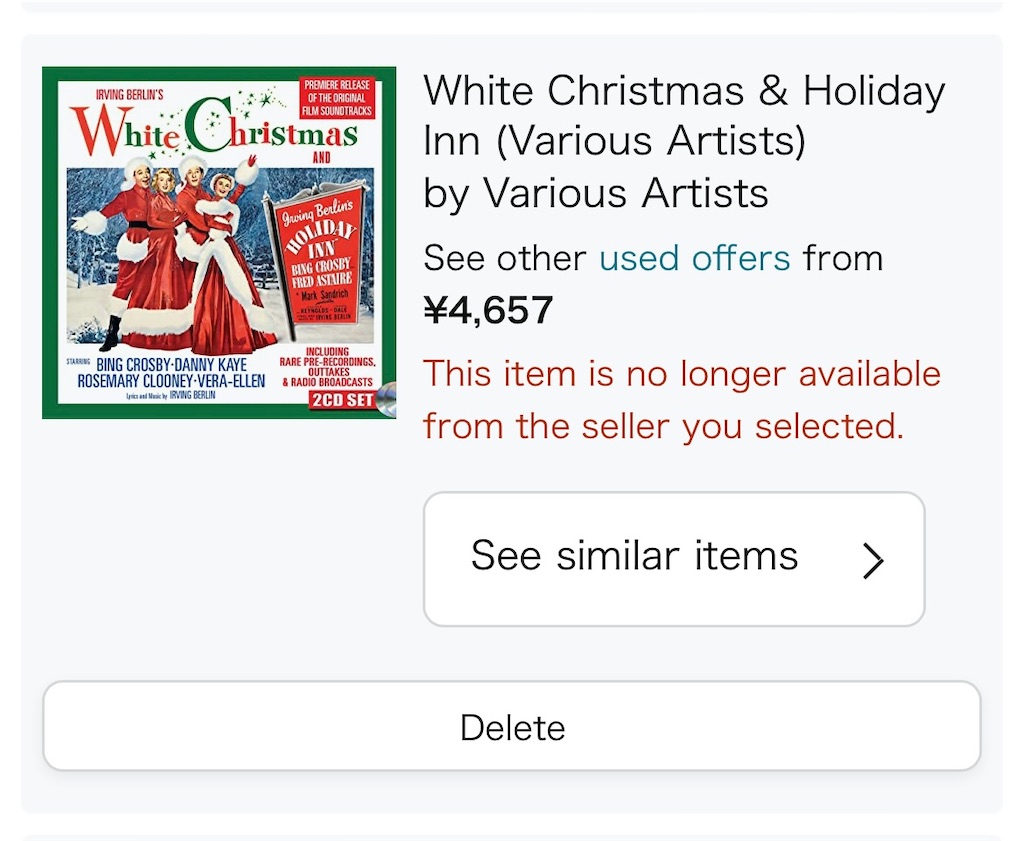
Task: Click the Premiere Release red box on cover
Action: [337, 98]
